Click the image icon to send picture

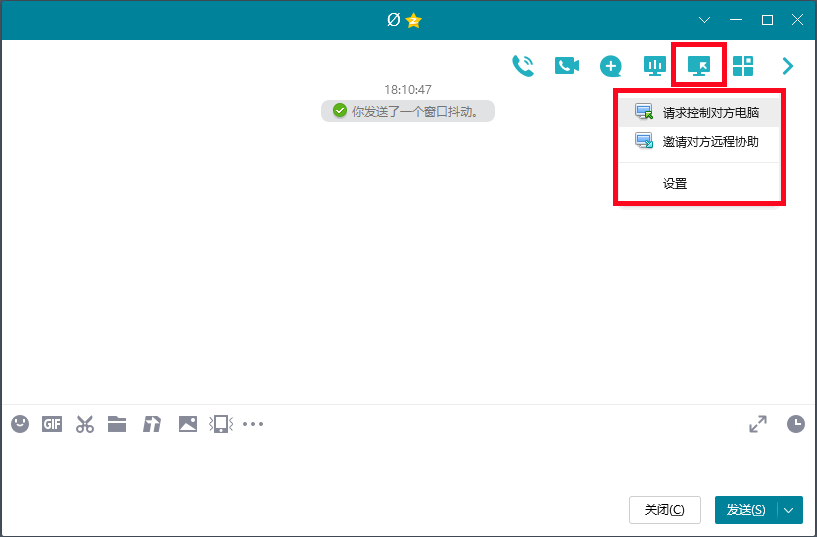click(x=188, y=424)
